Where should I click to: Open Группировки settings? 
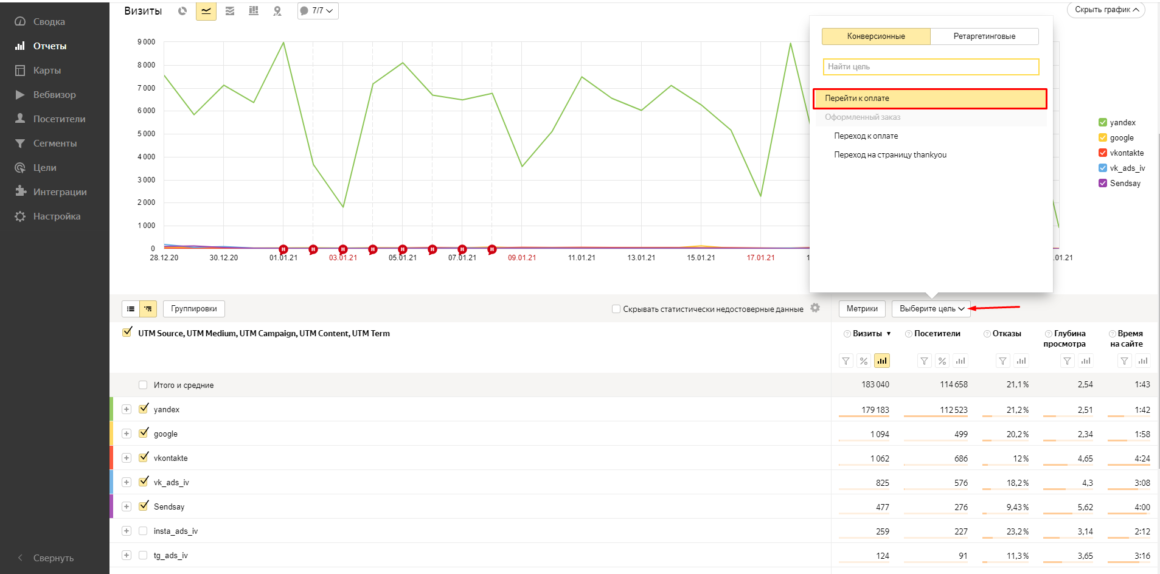click(194, 308)
